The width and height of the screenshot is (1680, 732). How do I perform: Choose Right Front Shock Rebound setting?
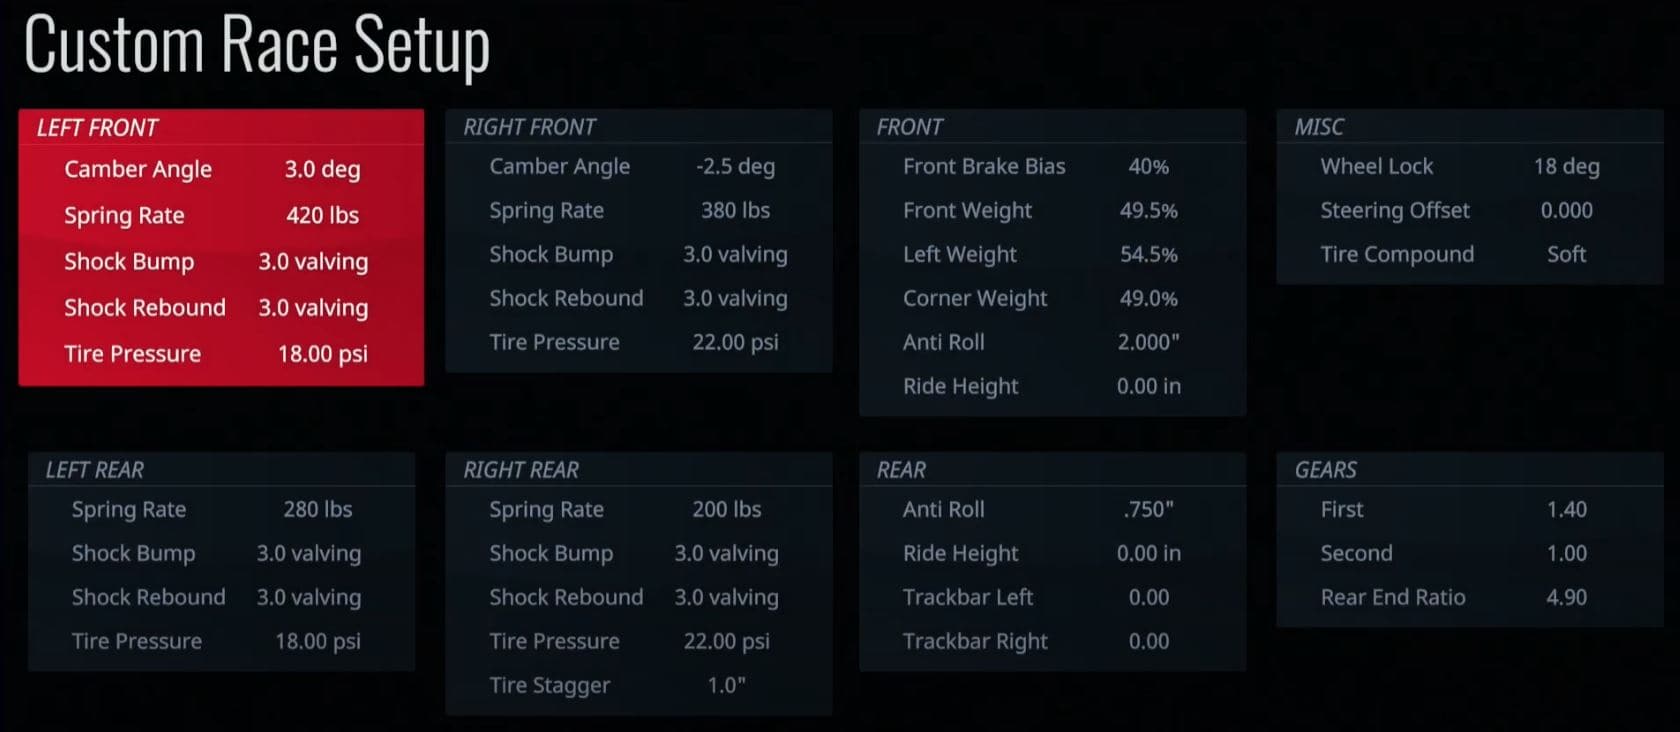[638, 298]
